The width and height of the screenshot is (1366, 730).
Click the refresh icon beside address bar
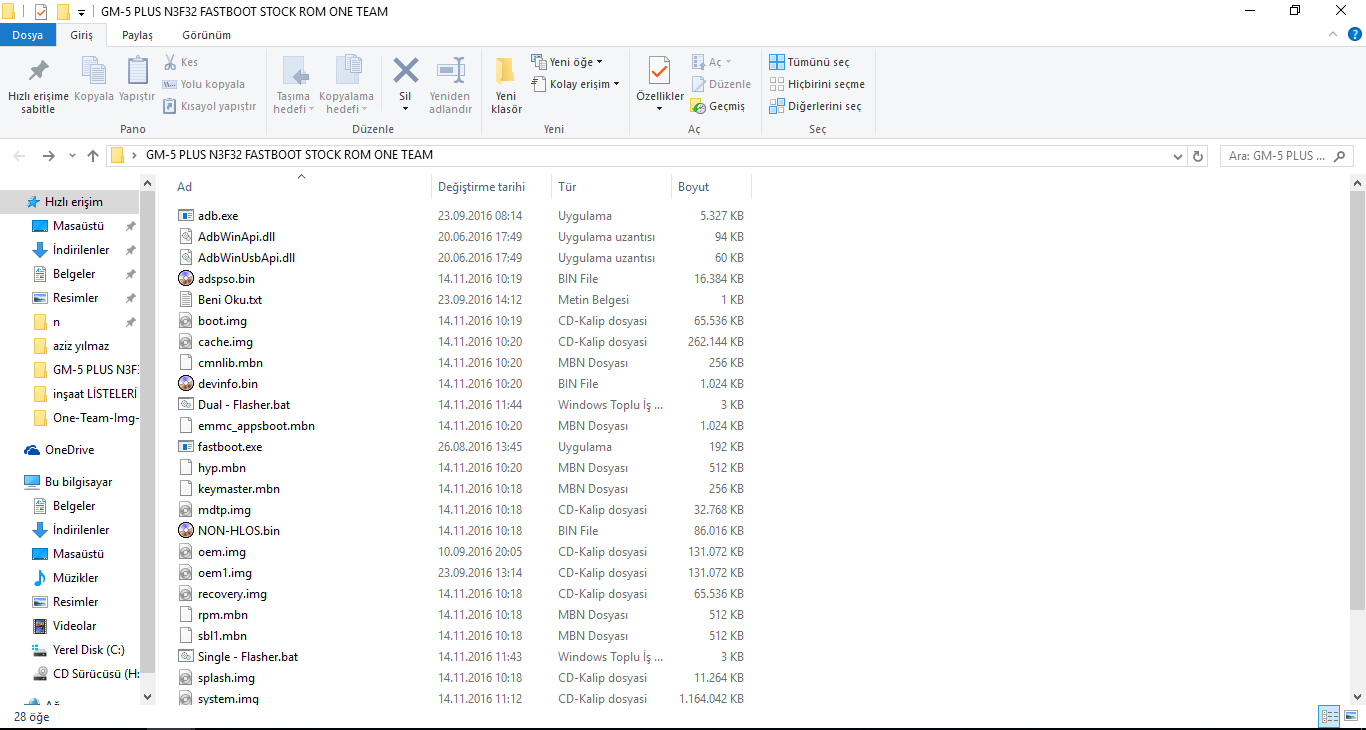(x=1198, y=156)
